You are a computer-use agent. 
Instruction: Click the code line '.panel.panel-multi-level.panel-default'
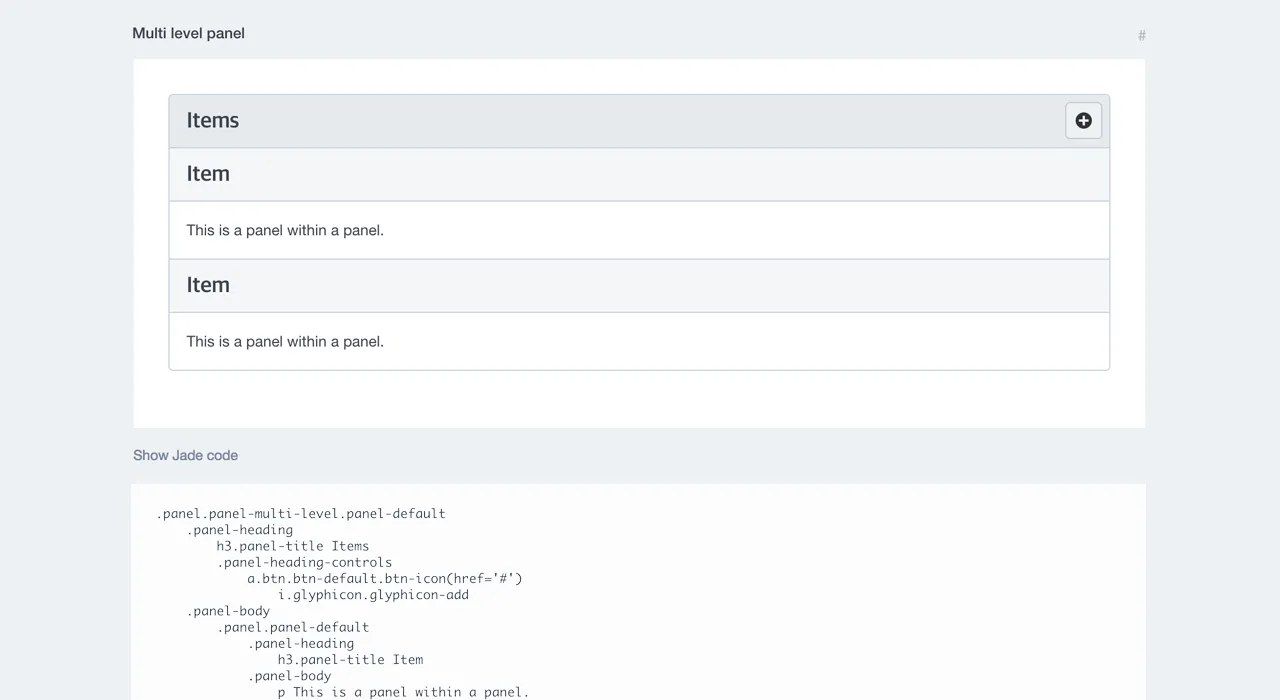point(301,514)
